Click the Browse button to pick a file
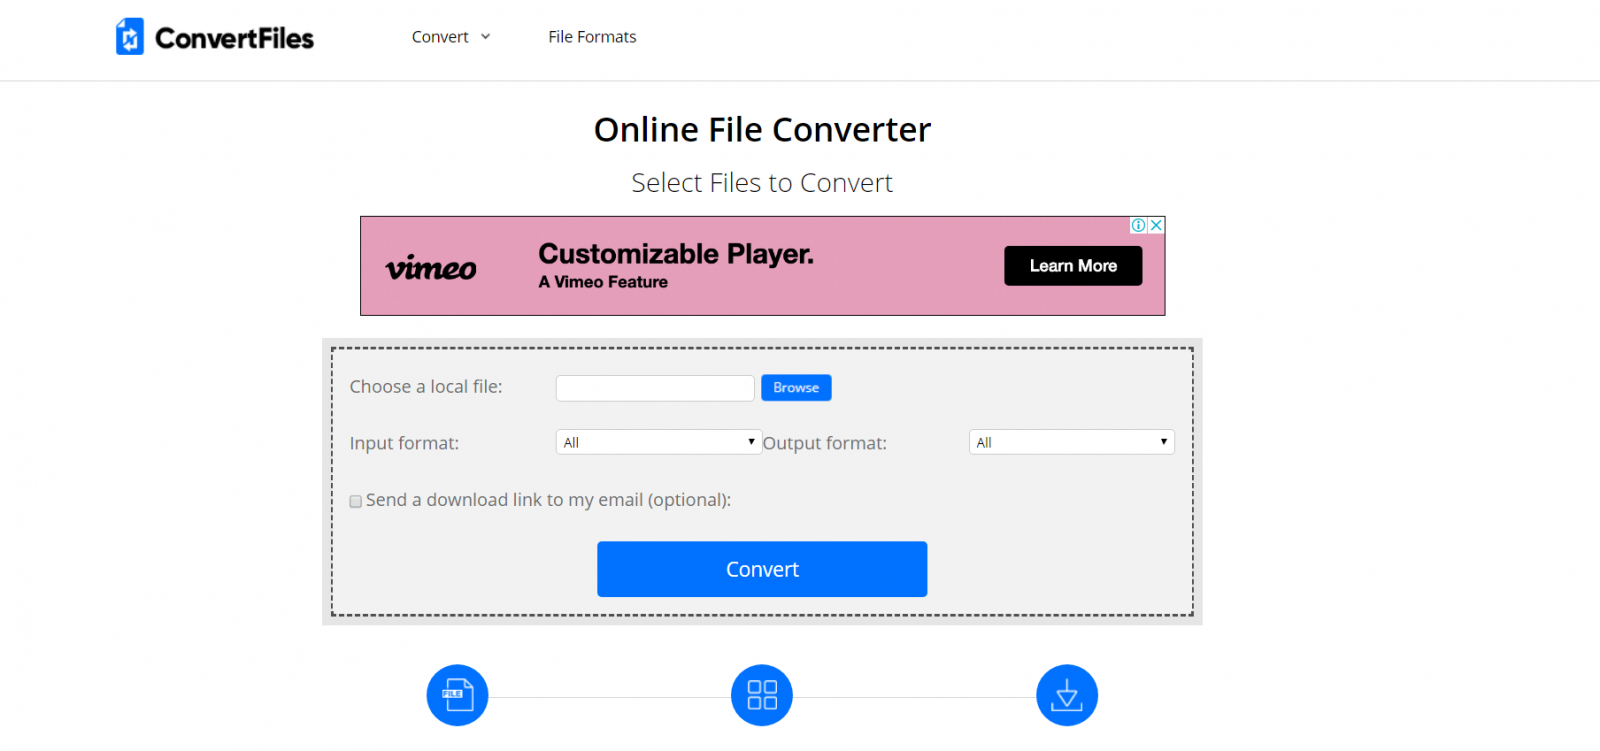1600x751 pixels. [x=796, y=388]
